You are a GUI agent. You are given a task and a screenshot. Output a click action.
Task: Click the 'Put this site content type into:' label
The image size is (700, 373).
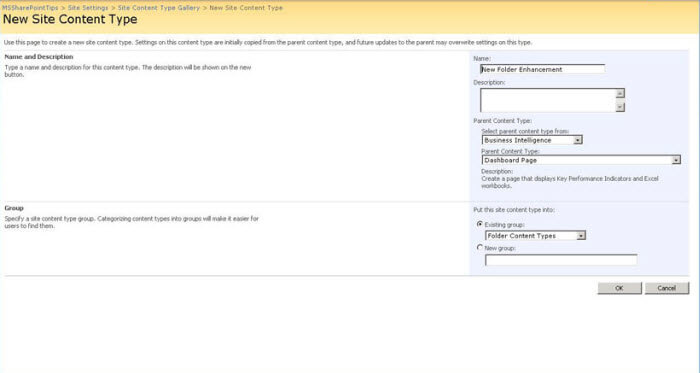tap(514, 210)
